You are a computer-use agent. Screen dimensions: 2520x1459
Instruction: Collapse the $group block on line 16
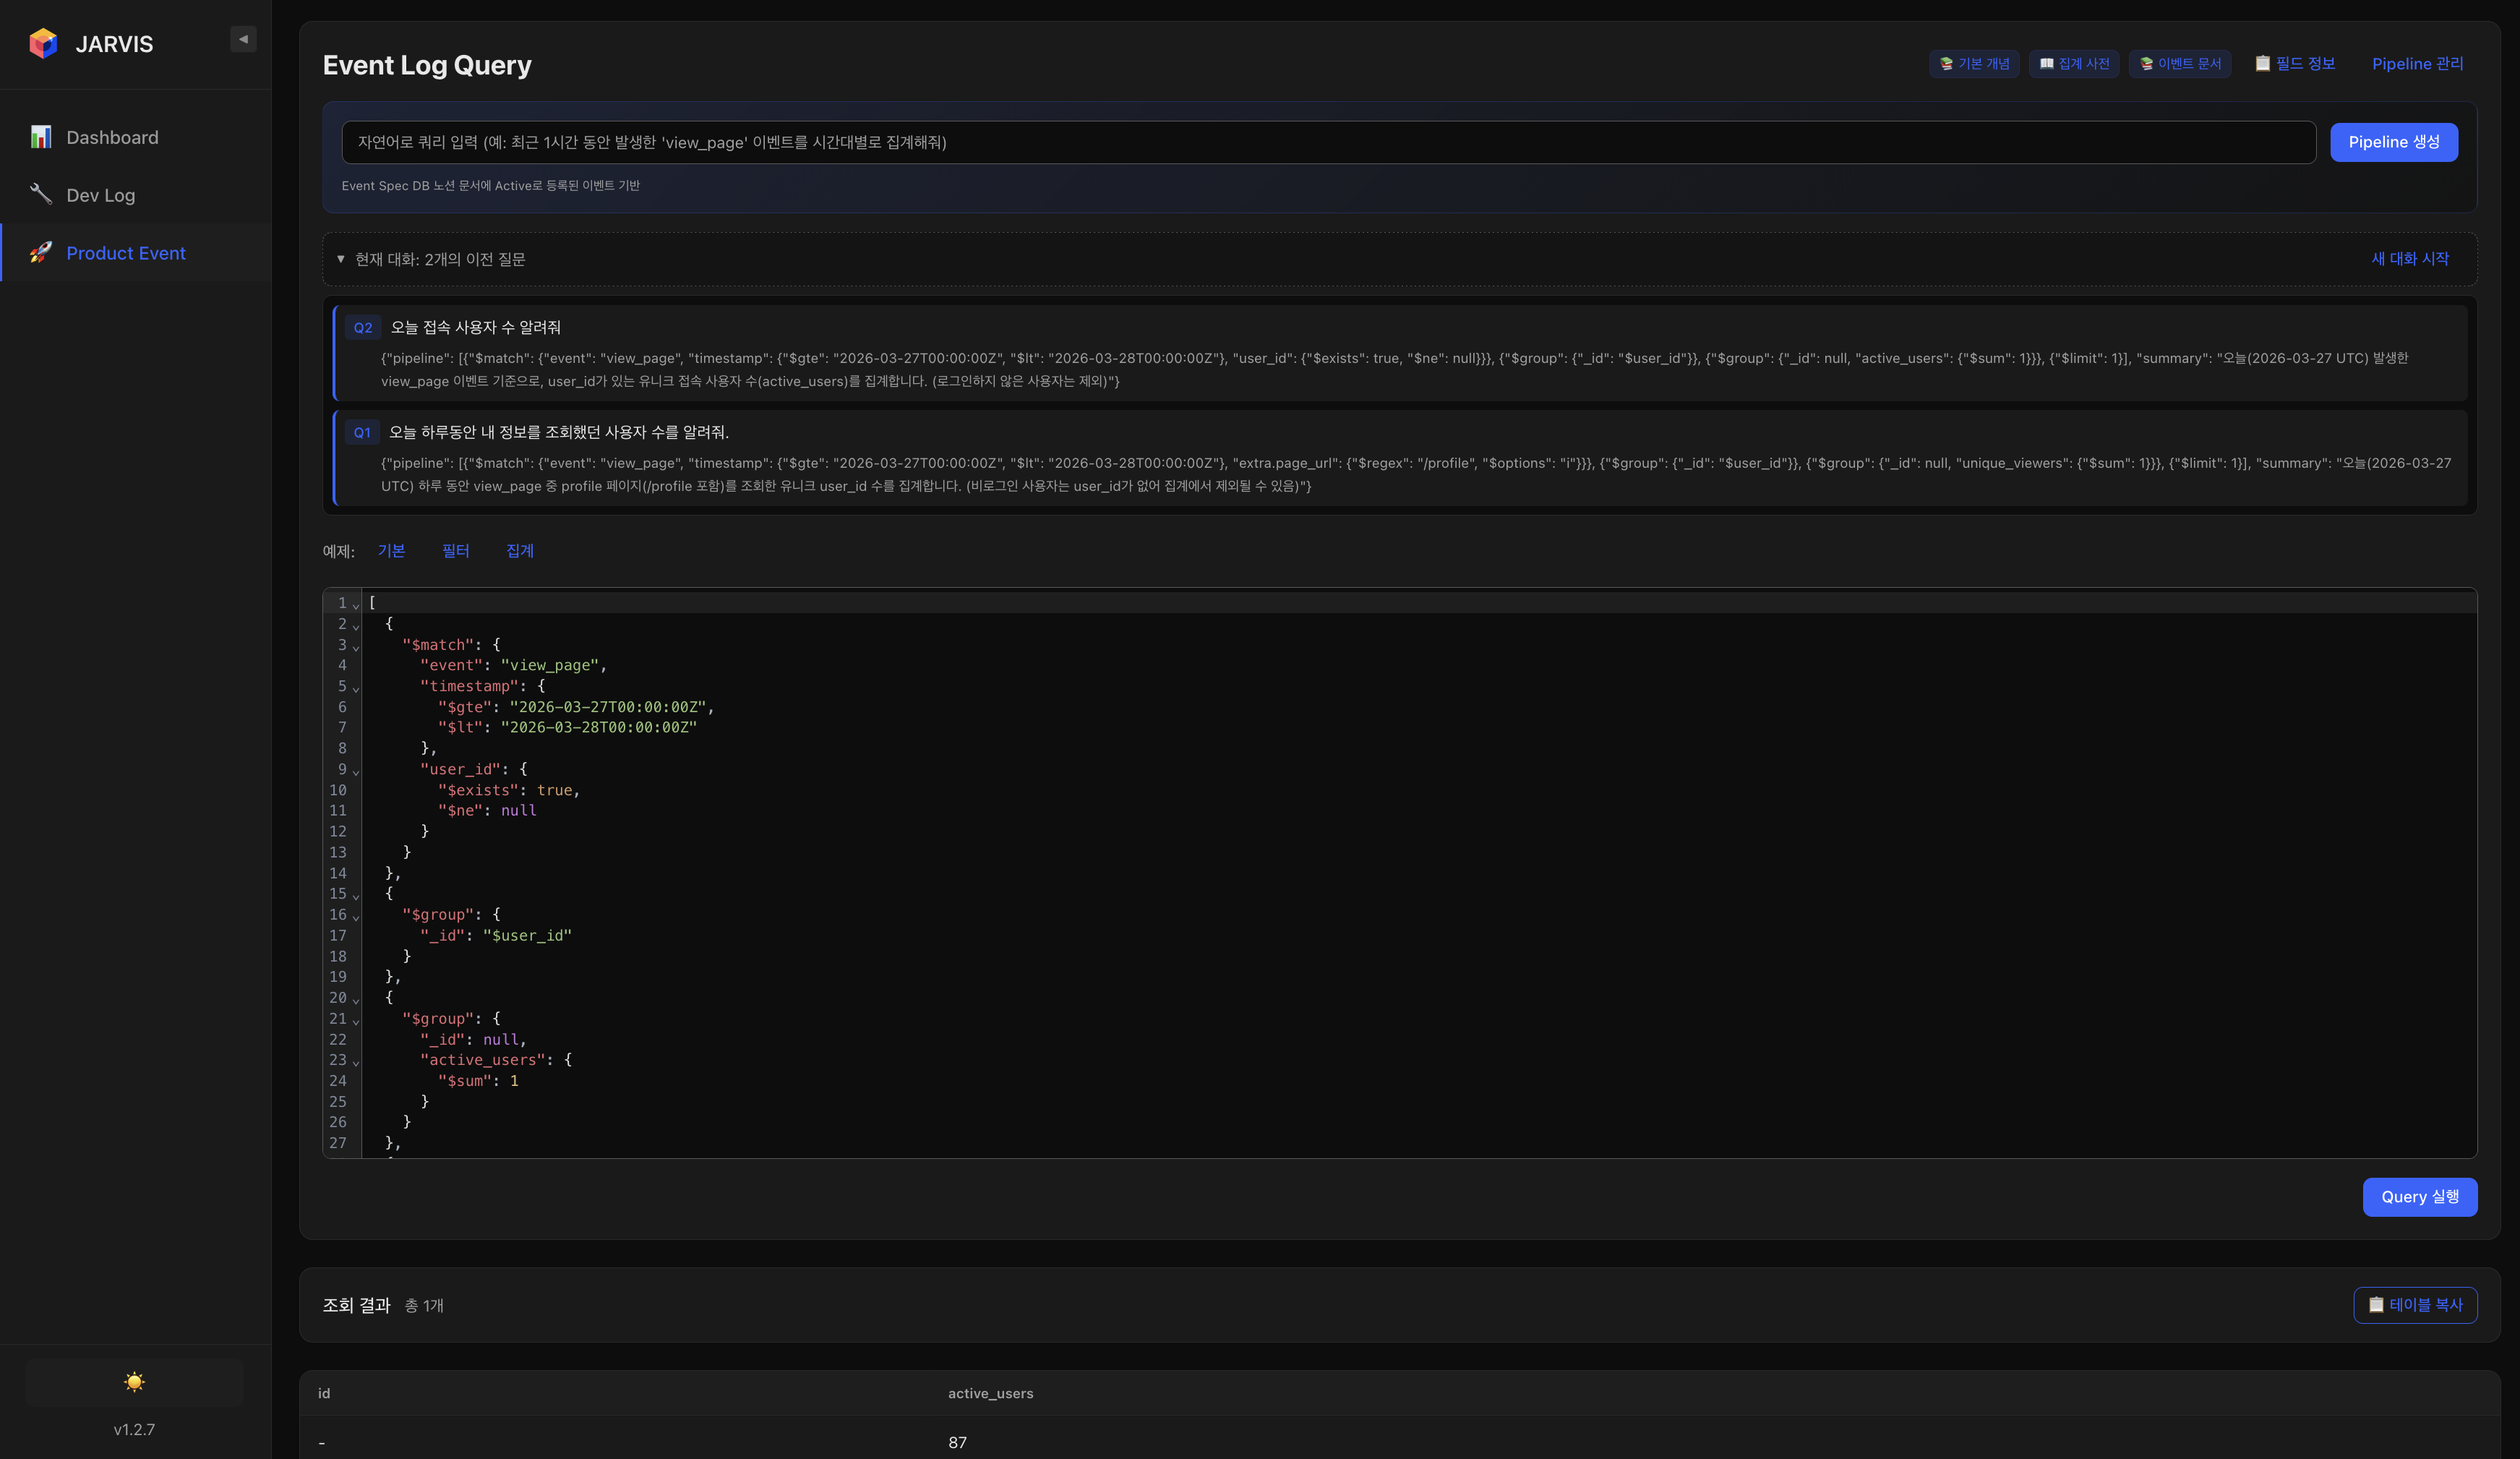click(355, 917)
